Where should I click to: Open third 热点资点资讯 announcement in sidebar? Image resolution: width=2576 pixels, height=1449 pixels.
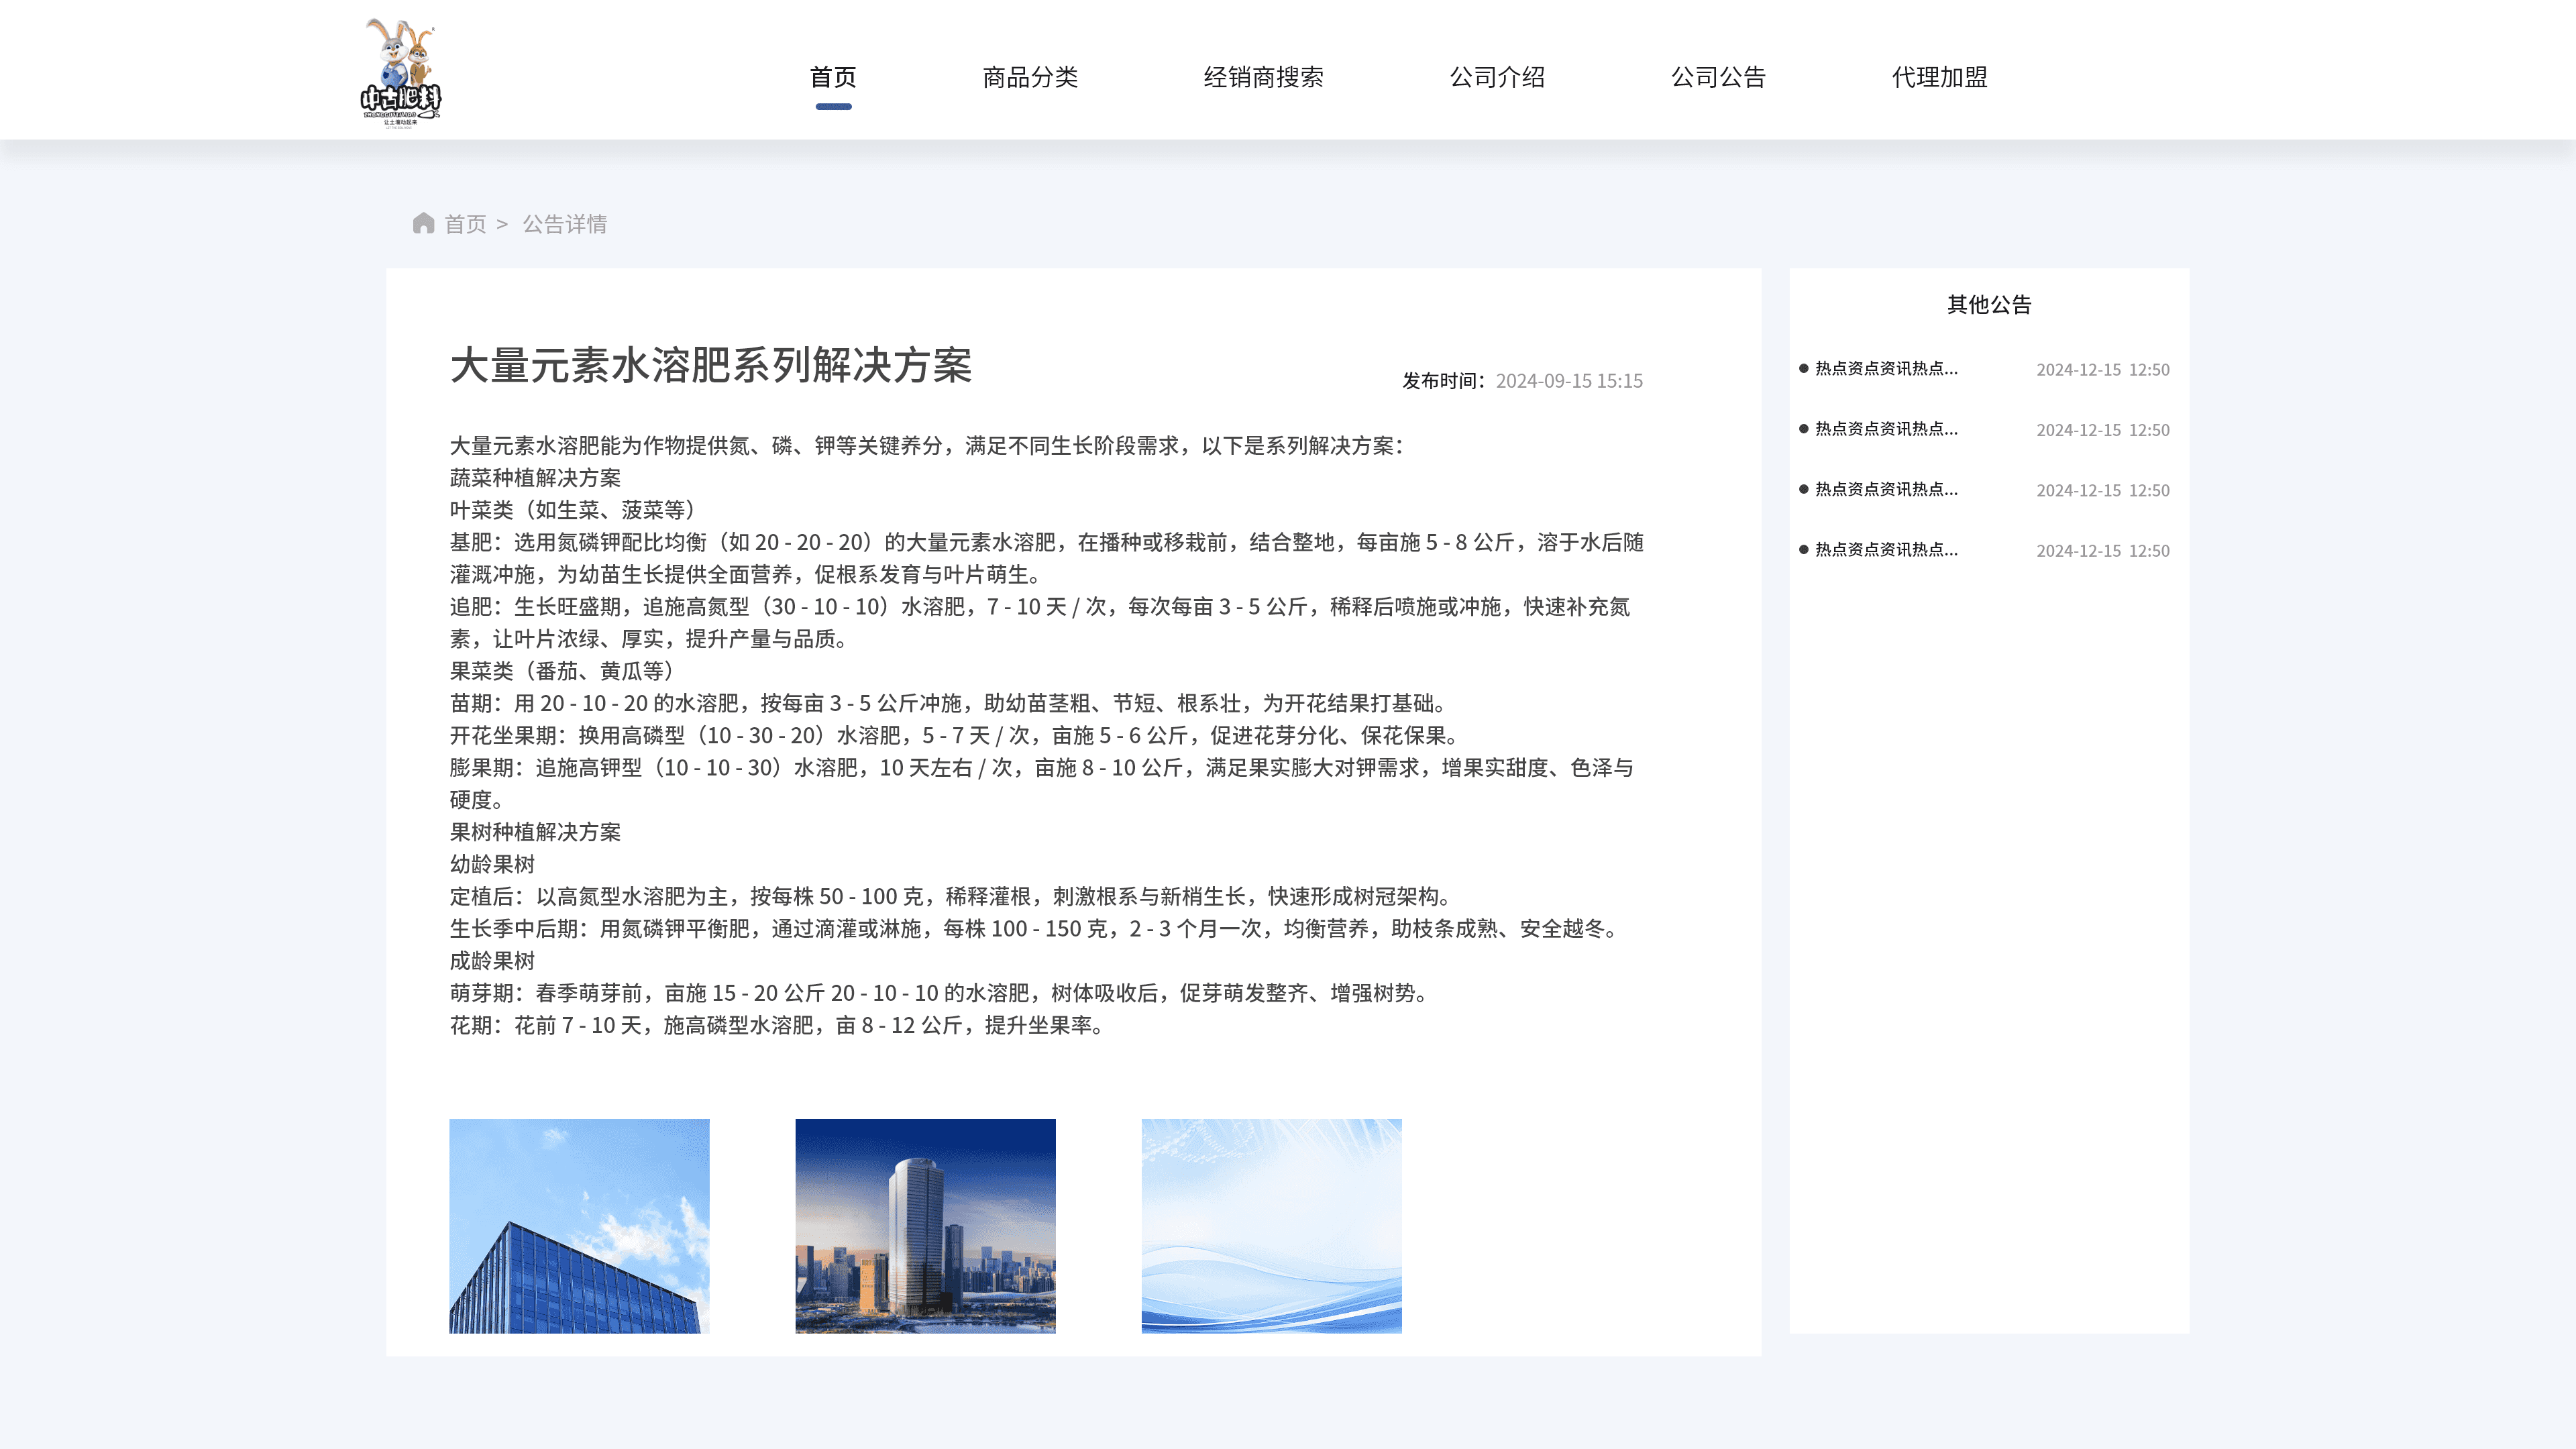click(1886, 489)
